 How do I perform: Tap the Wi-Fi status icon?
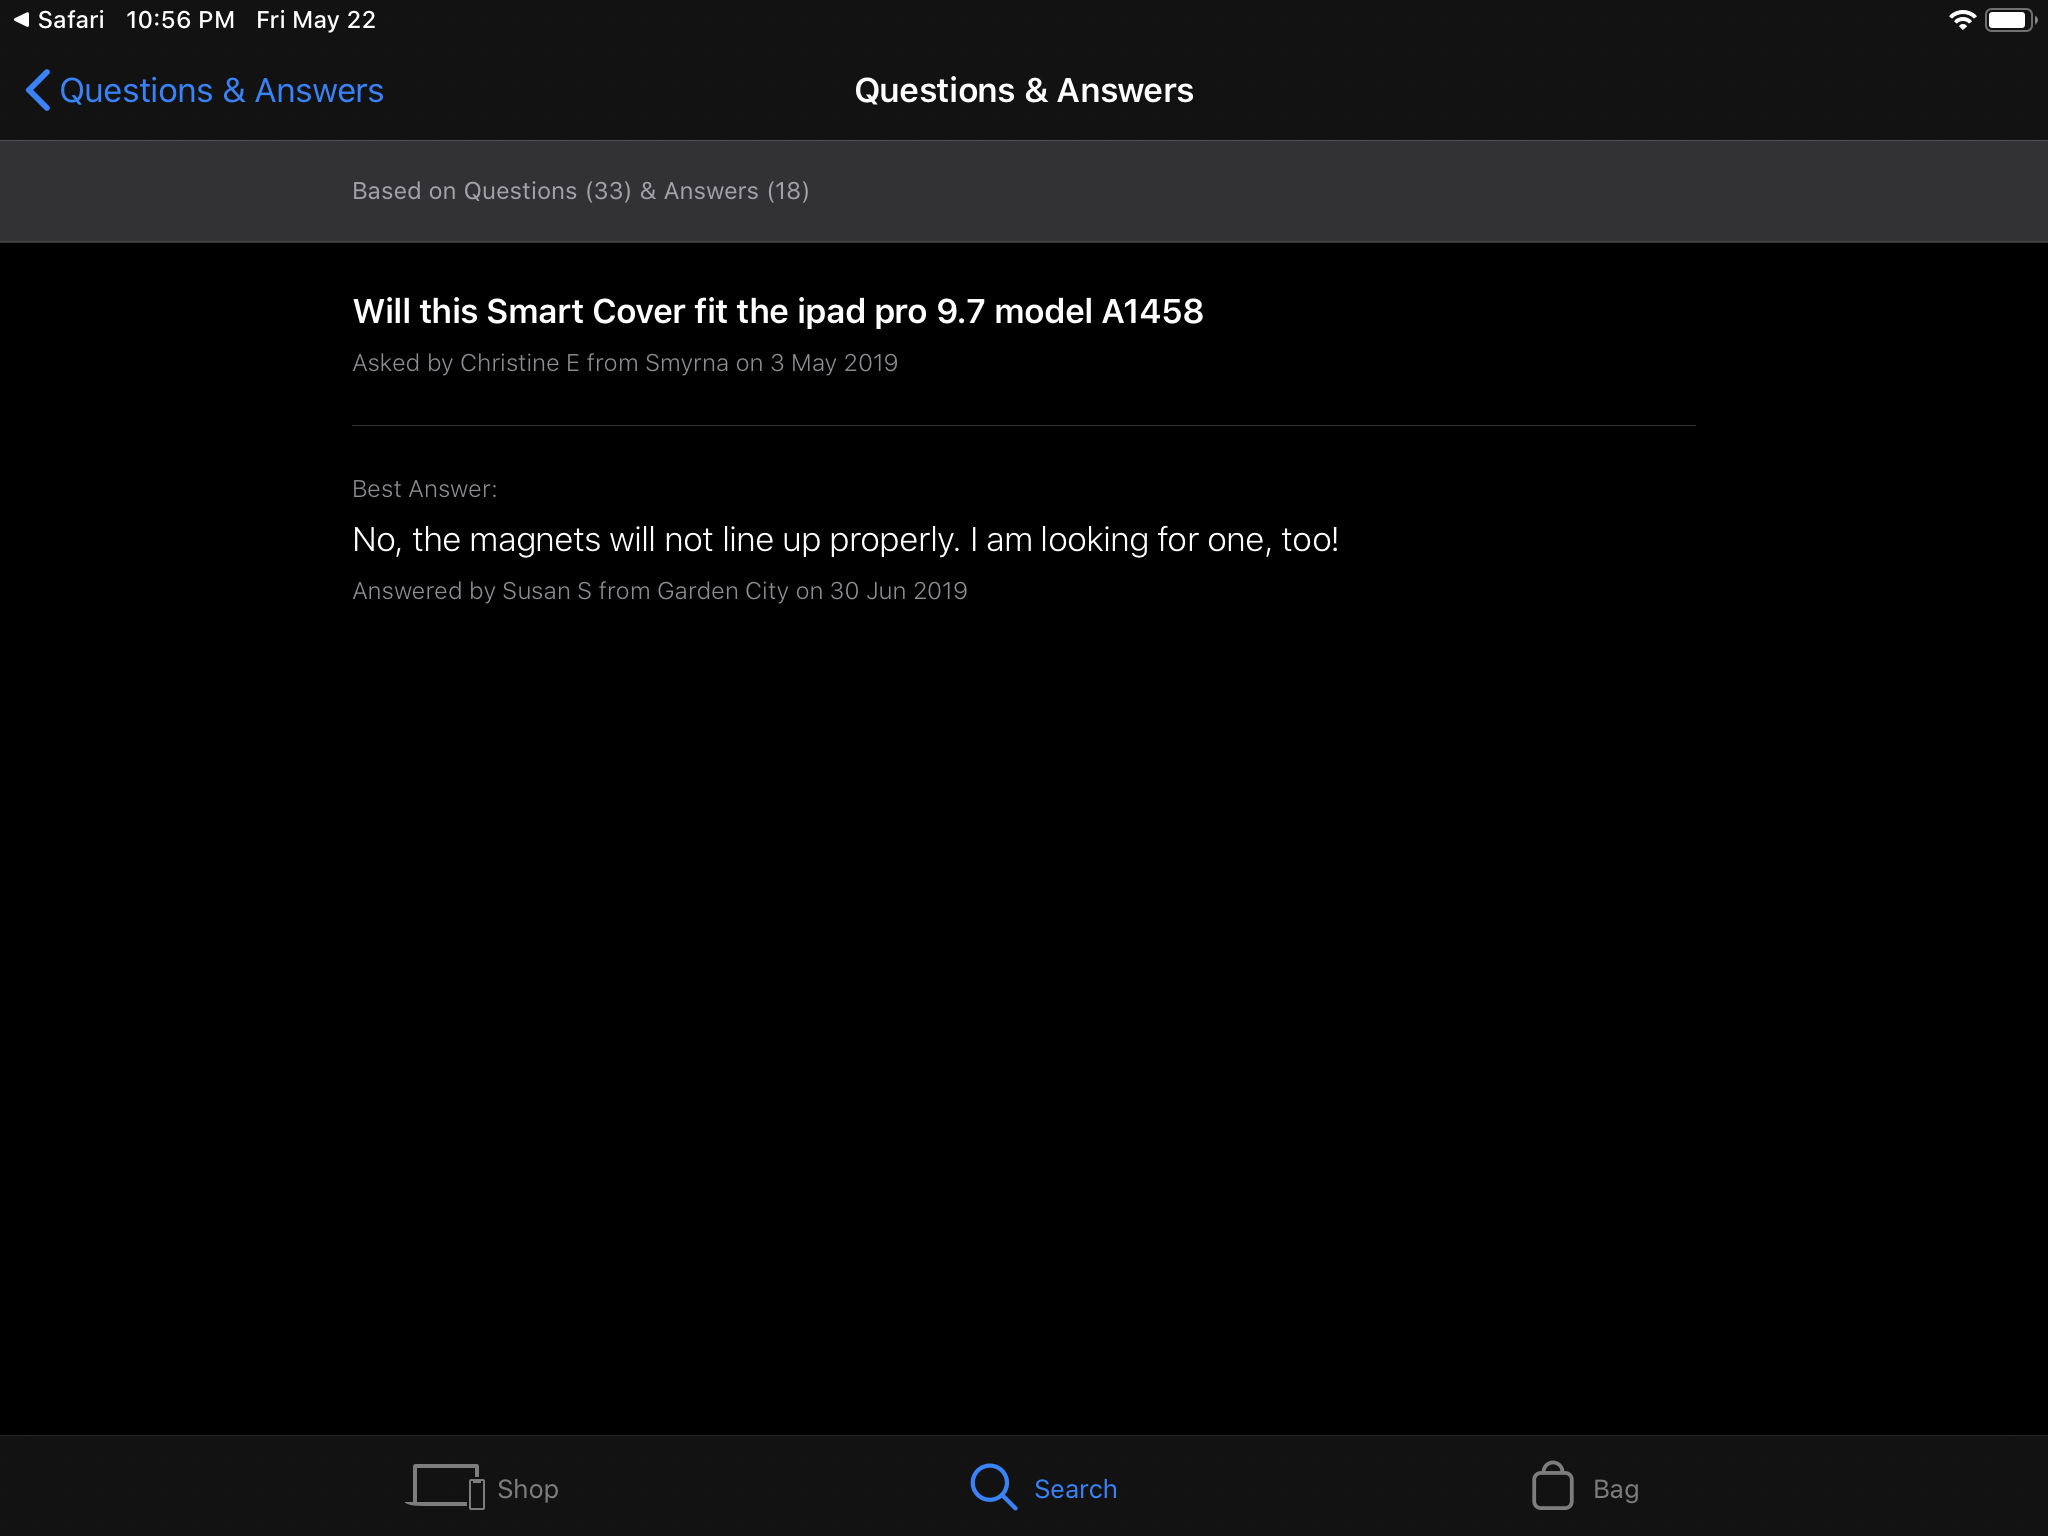click(x=1962, y=20)
